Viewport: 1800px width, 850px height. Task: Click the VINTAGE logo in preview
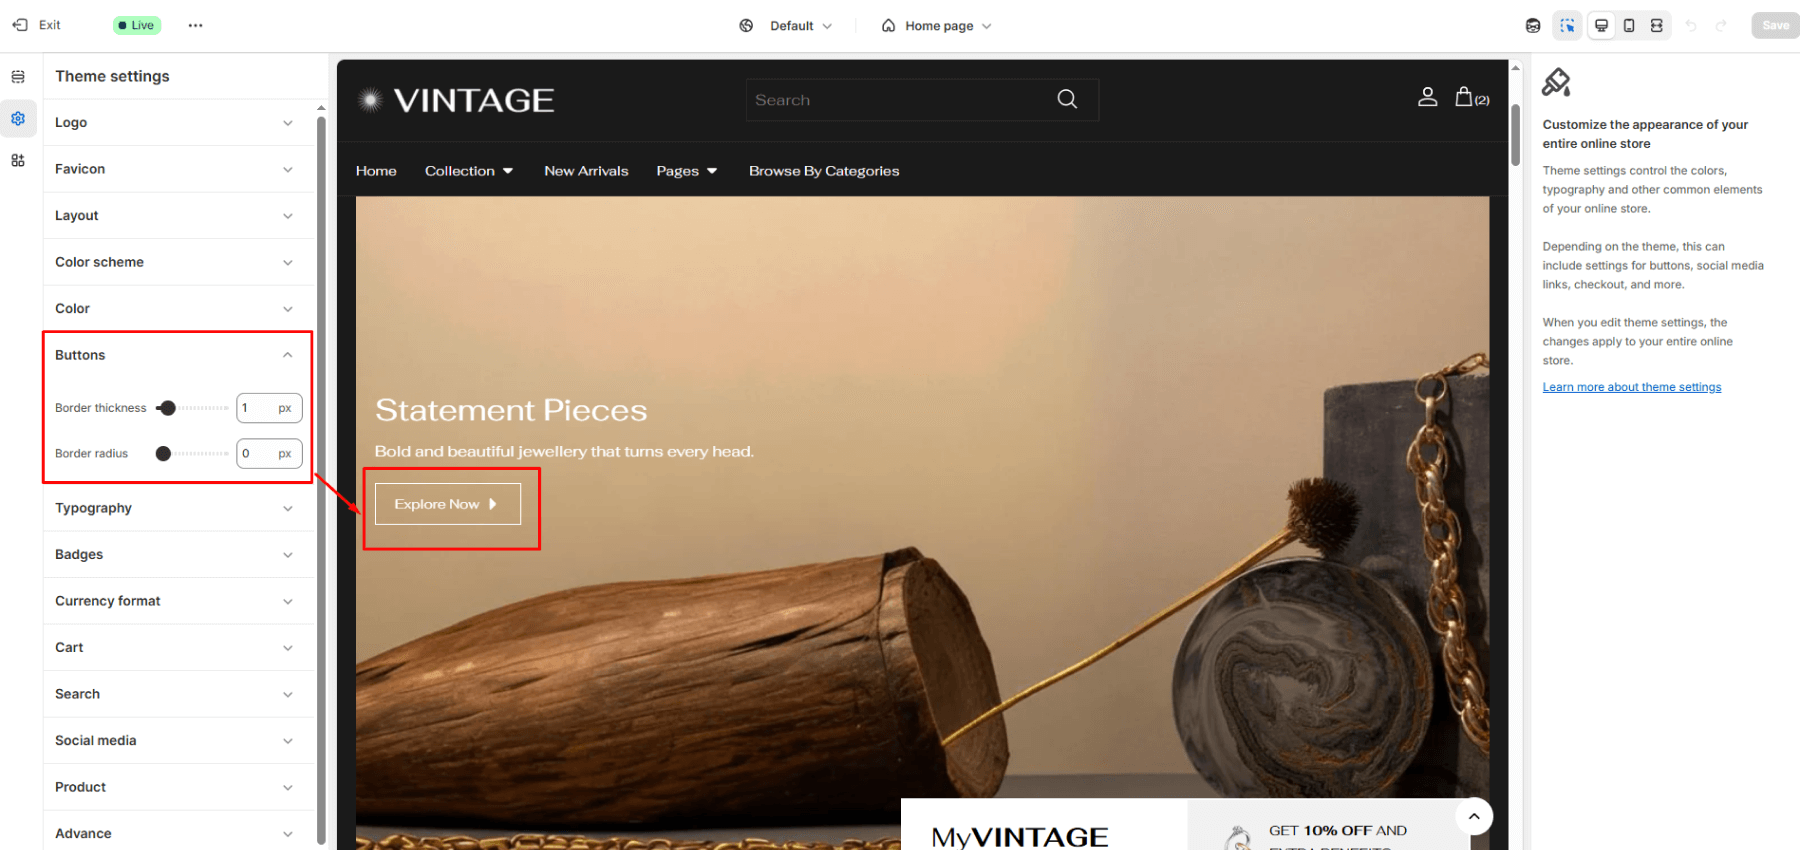(456, 100)
